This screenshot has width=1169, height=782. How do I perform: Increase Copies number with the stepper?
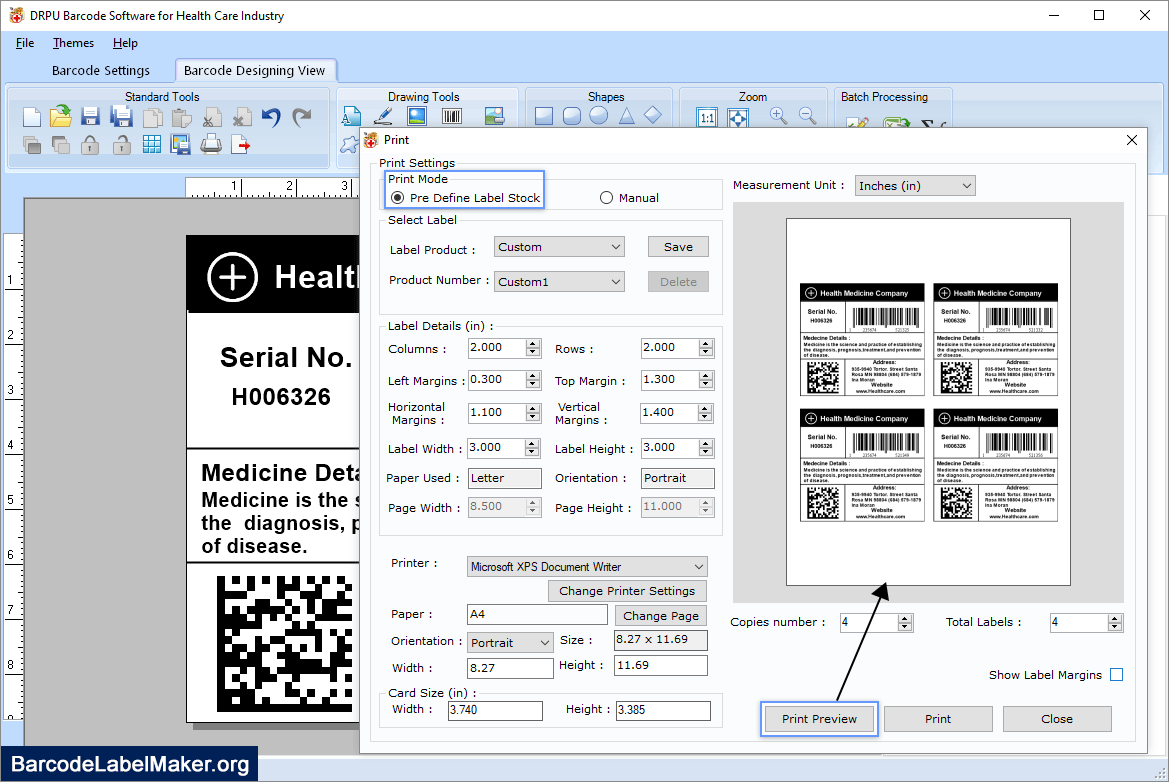click(904, 617)
